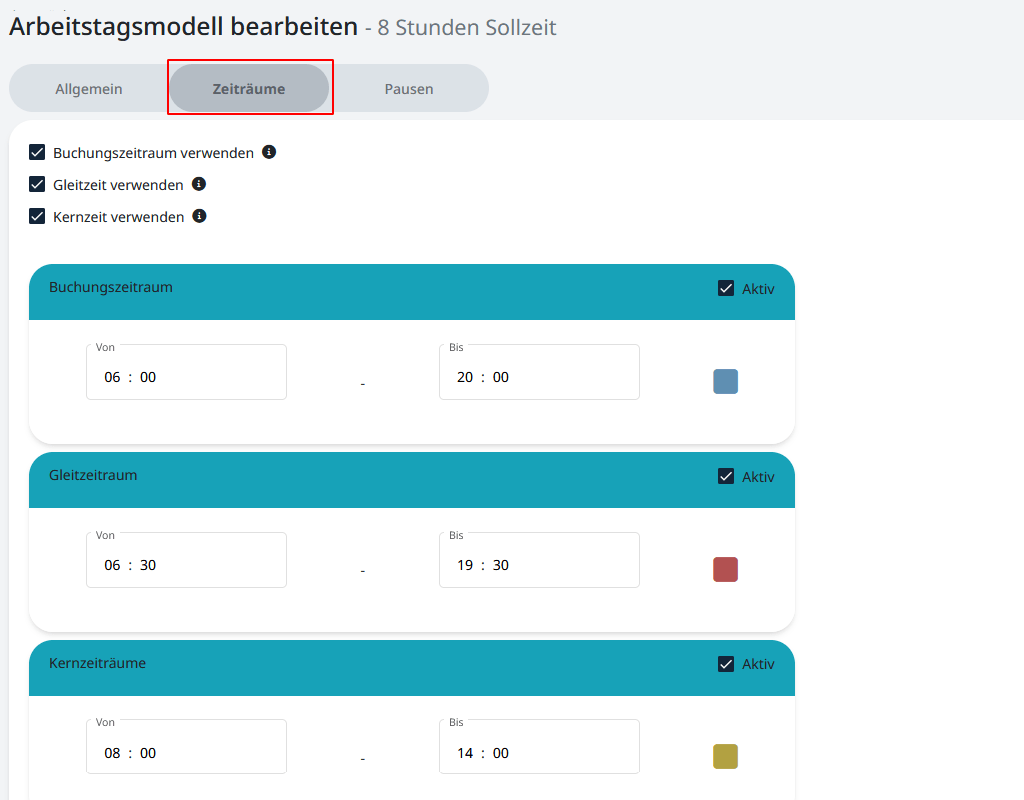Focus Gleitzeitraum Von field showing 06:30
The height and width of the screenshot is (800, 1024).
(x=186, y=565)
